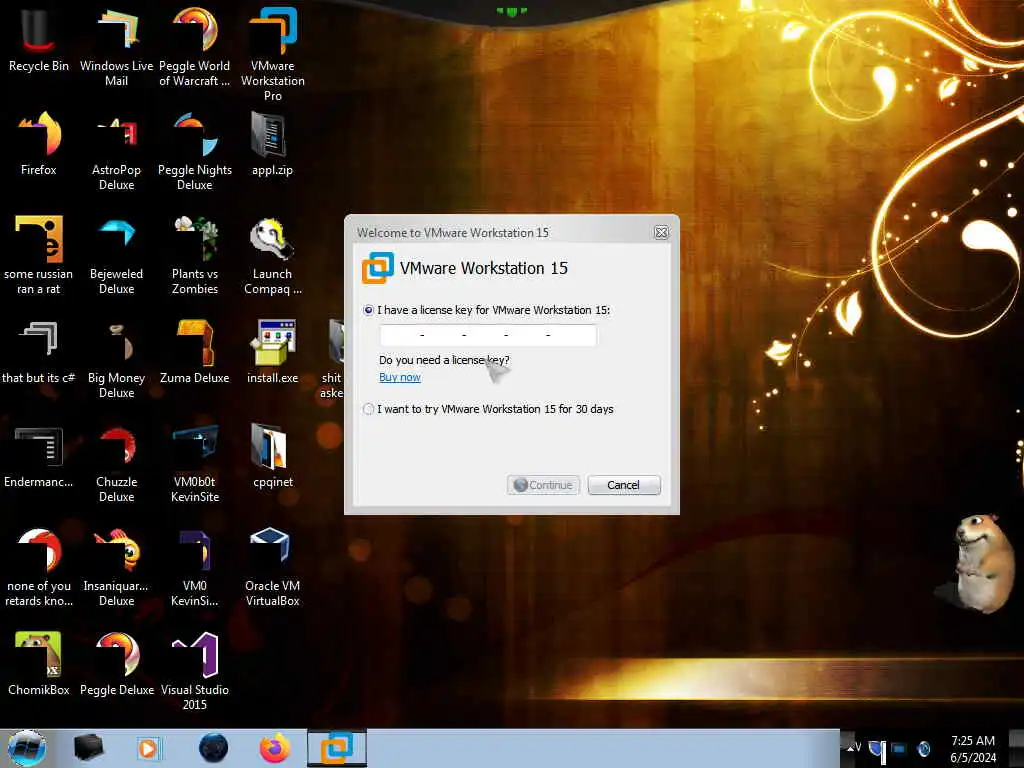Click the black box taskbar icon
This screenshot has height=768, width=1024.
(x=88, y=748)
